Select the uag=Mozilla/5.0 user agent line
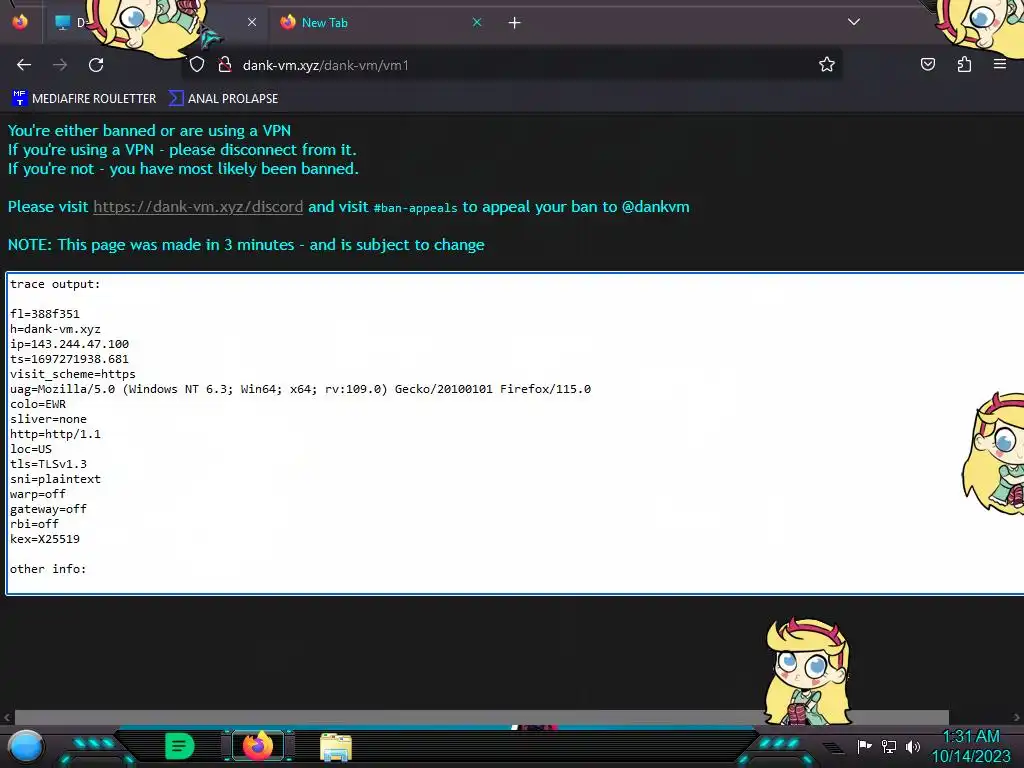This screenshot has width=1024, height=768. coord(300,389)
